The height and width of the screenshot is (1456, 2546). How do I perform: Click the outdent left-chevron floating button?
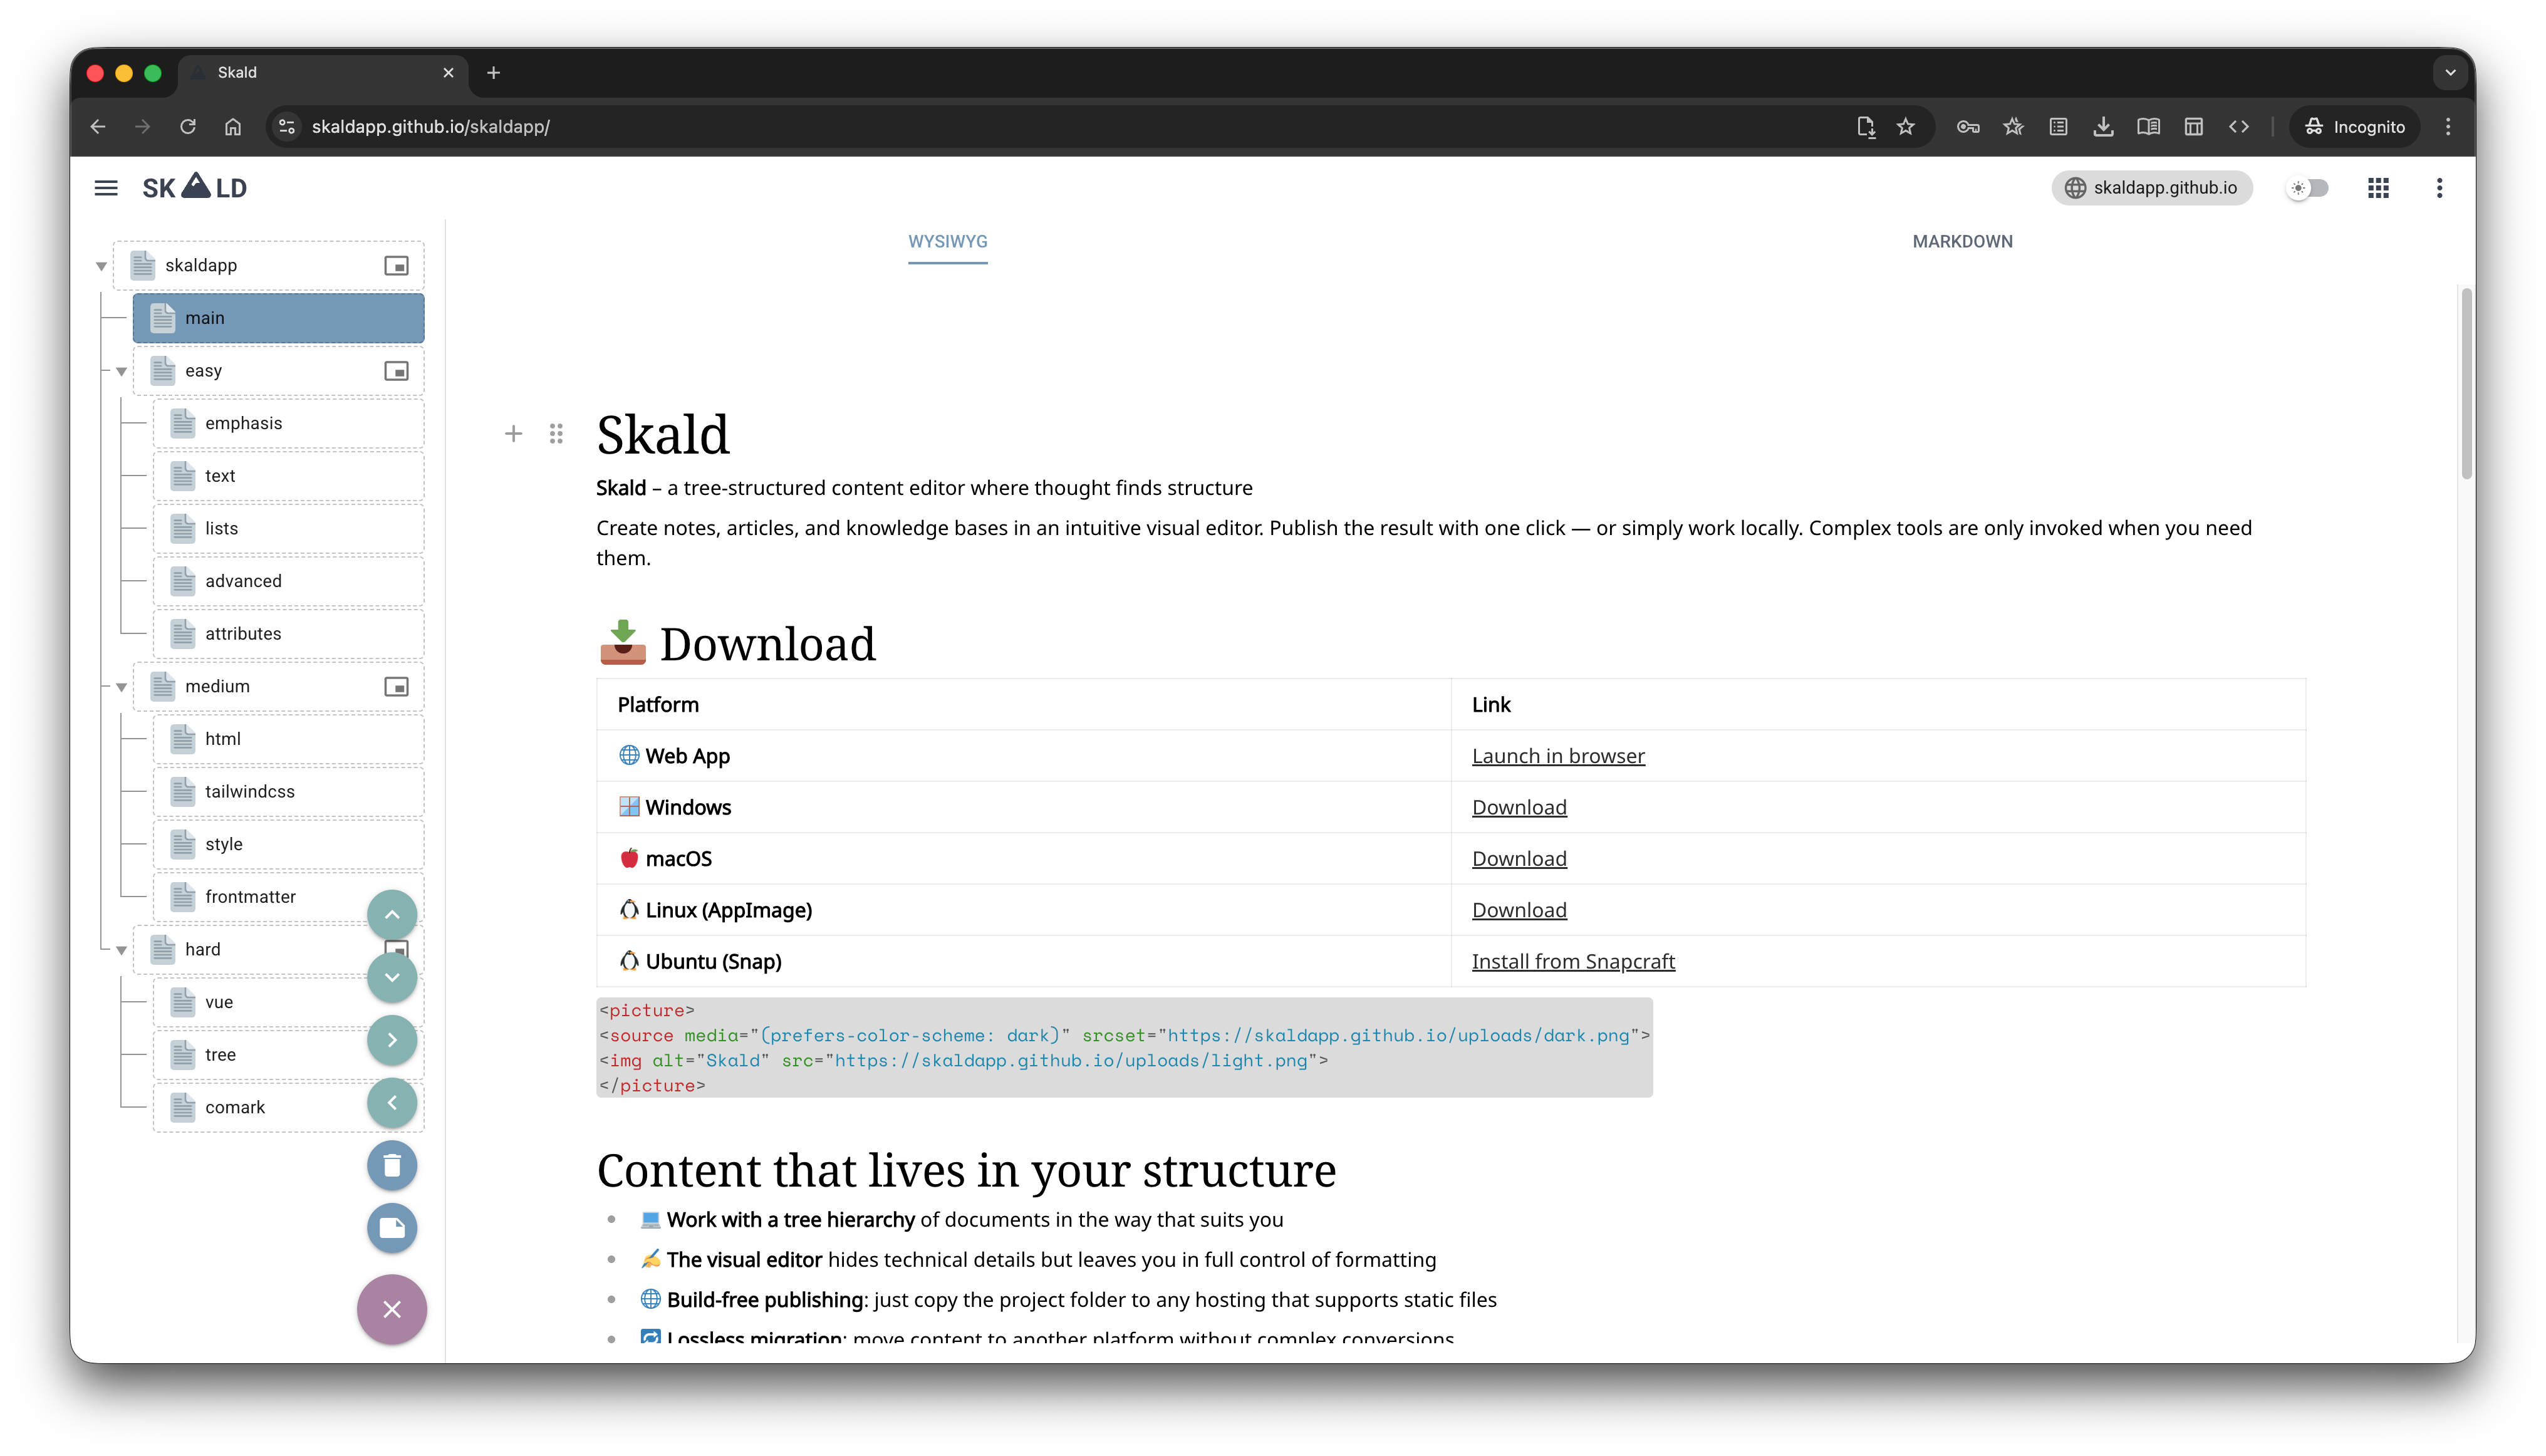point(392,1103)
